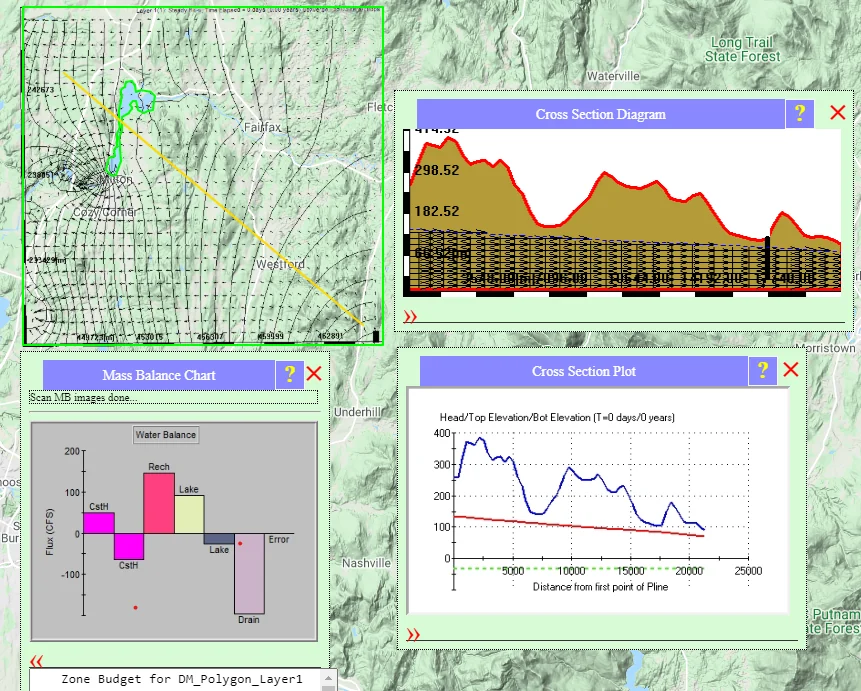Expand details below Cross Section Diagram

pos(410,316)
